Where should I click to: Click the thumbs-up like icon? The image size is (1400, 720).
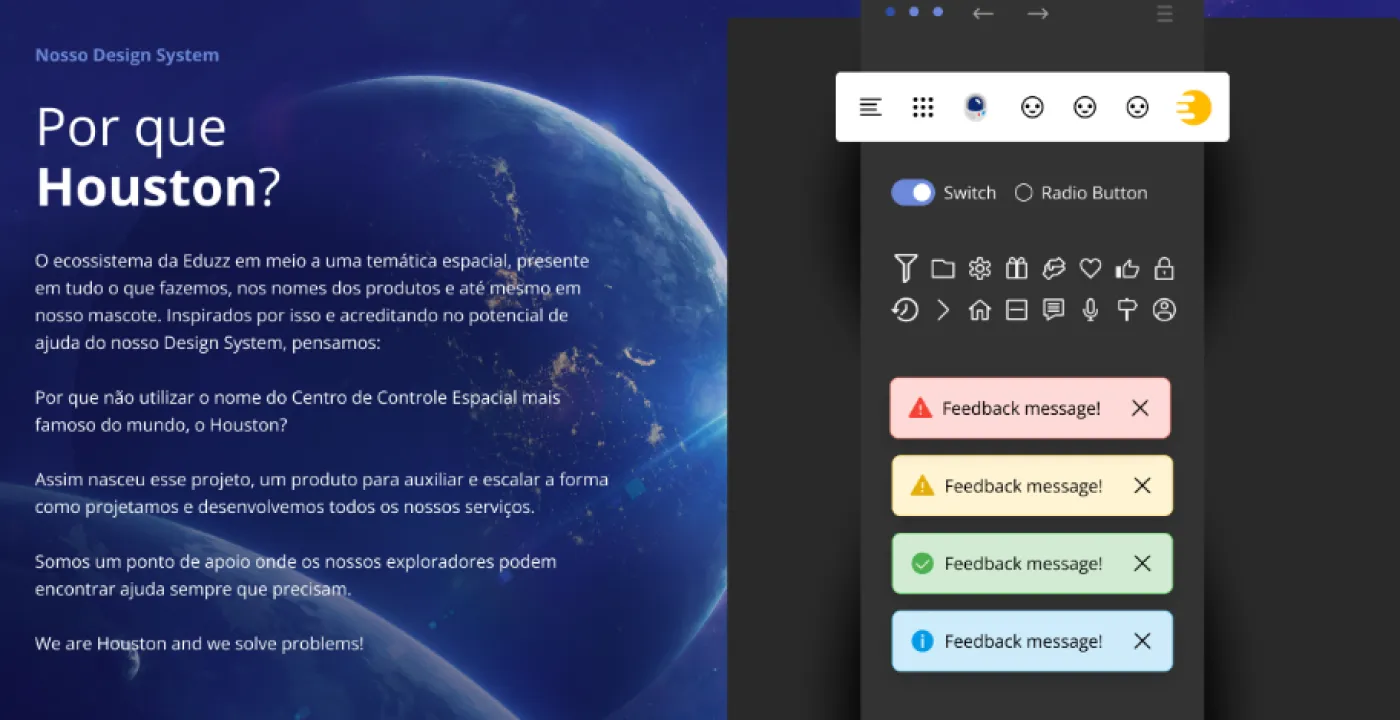[1127, 268]
